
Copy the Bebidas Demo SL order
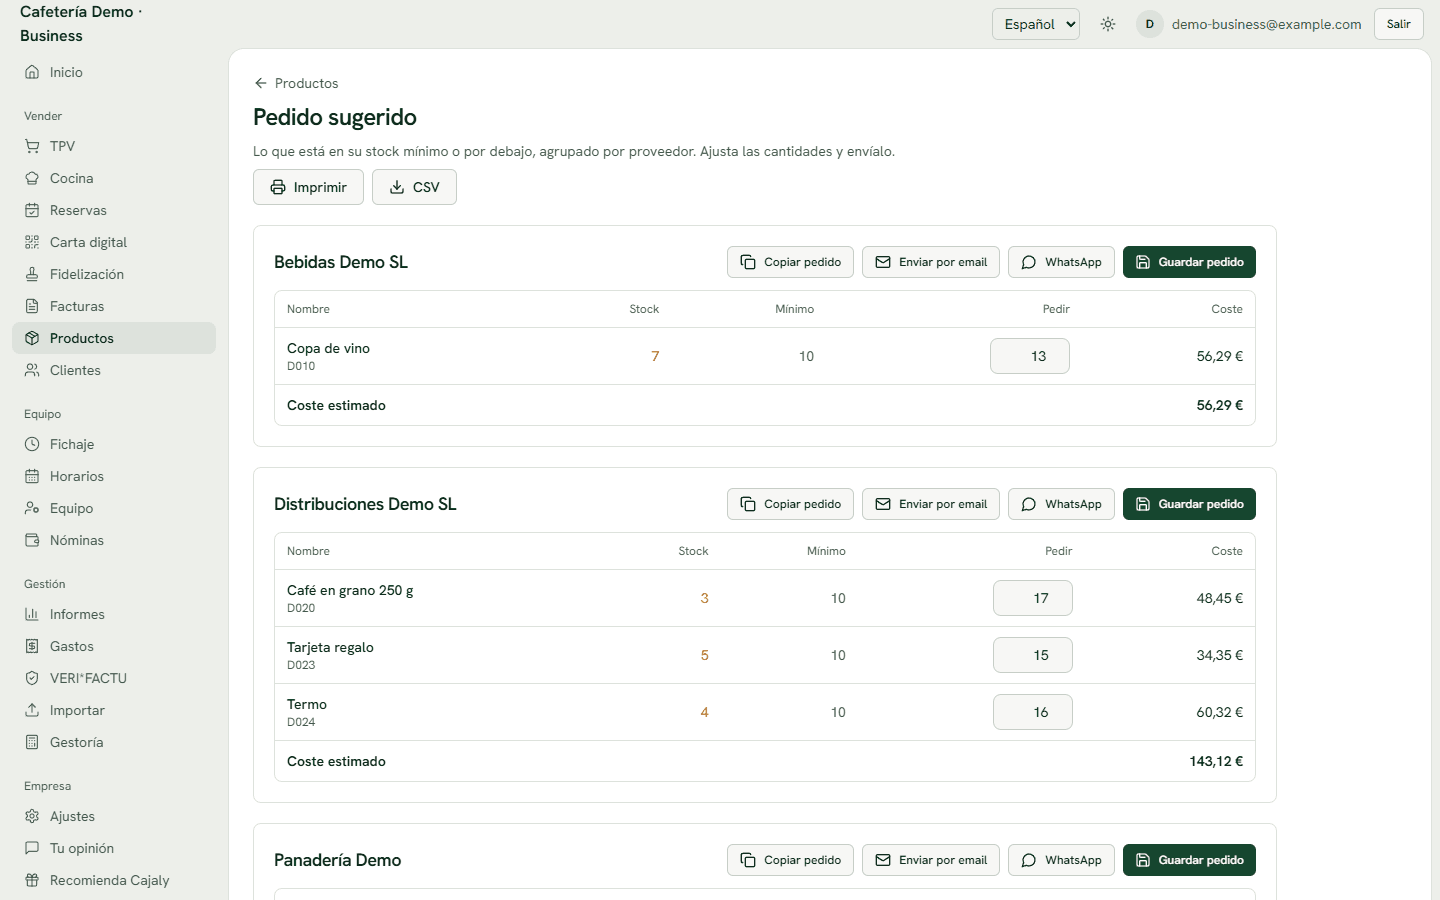tap(790, 262)
